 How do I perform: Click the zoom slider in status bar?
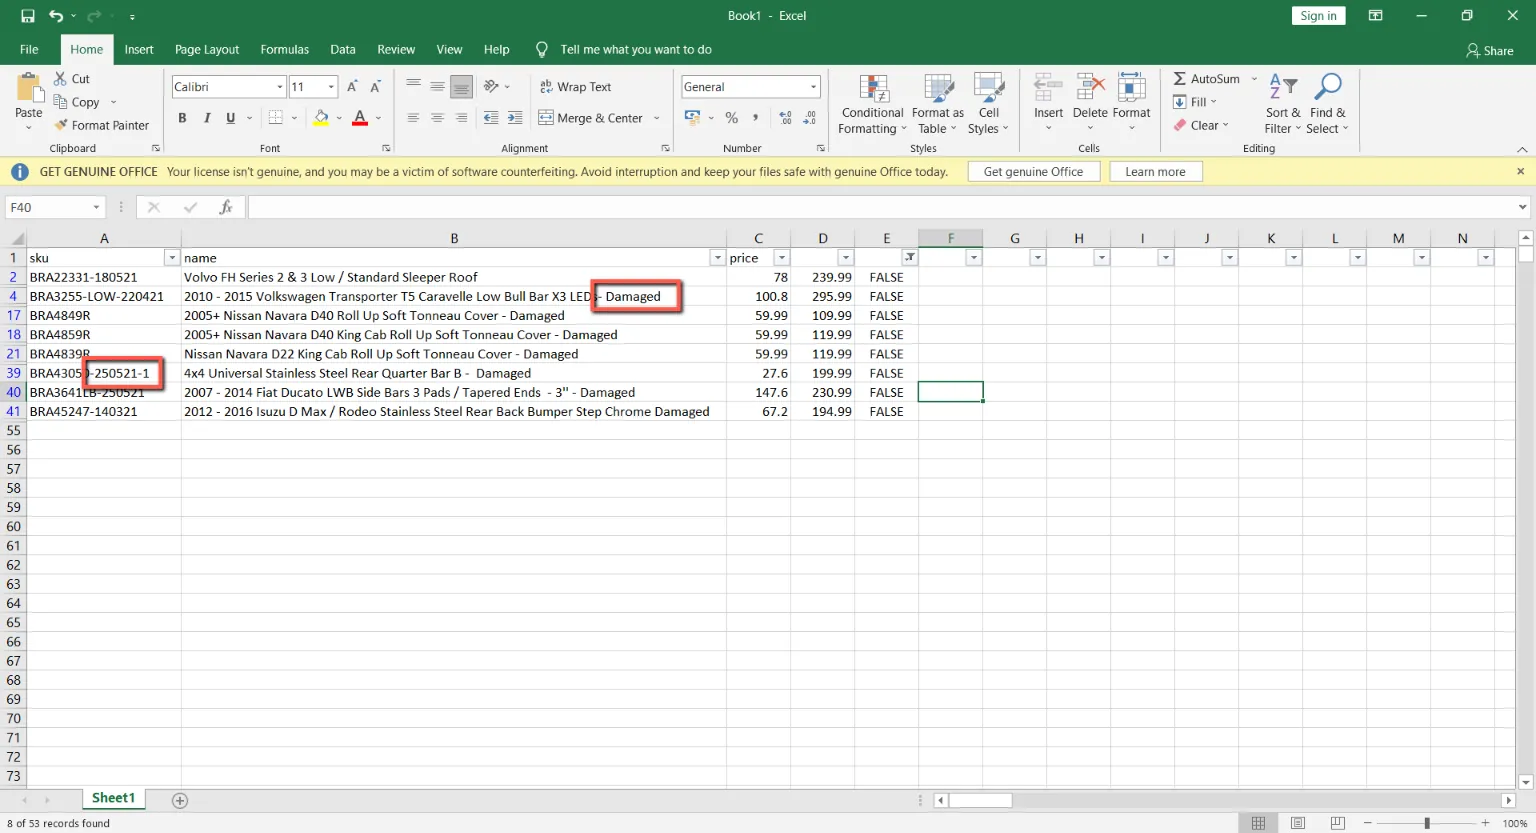pyautogui.click(x=1427, y=823)
